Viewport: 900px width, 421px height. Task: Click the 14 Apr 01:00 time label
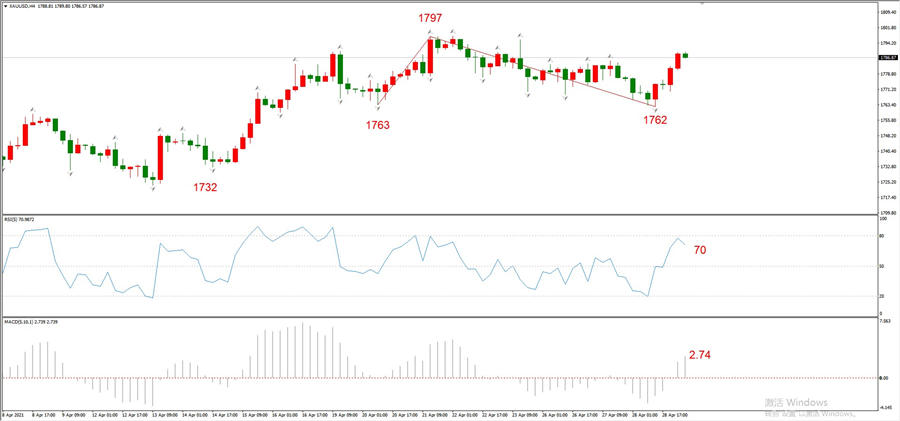(x=195, y=415)
